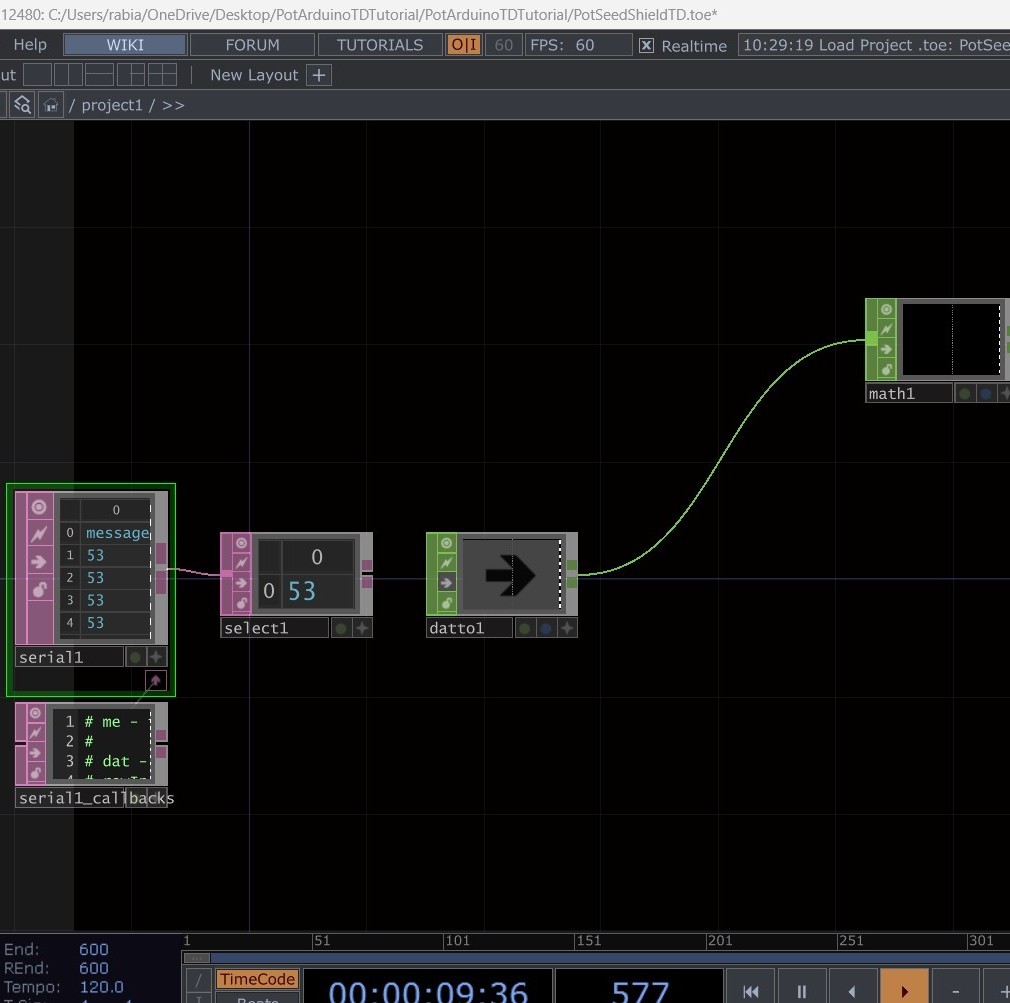
Task: Click the export arrow flag on datto1
Action: click(x=446, y=582)
